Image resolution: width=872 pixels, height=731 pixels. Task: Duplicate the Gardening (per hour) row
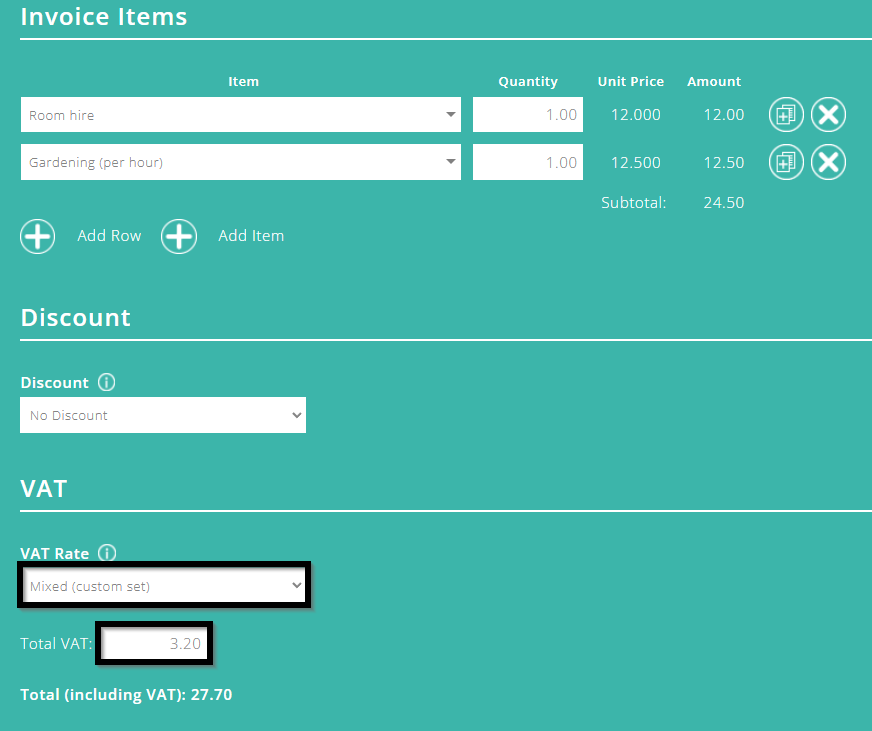click(x=786, y=162)
